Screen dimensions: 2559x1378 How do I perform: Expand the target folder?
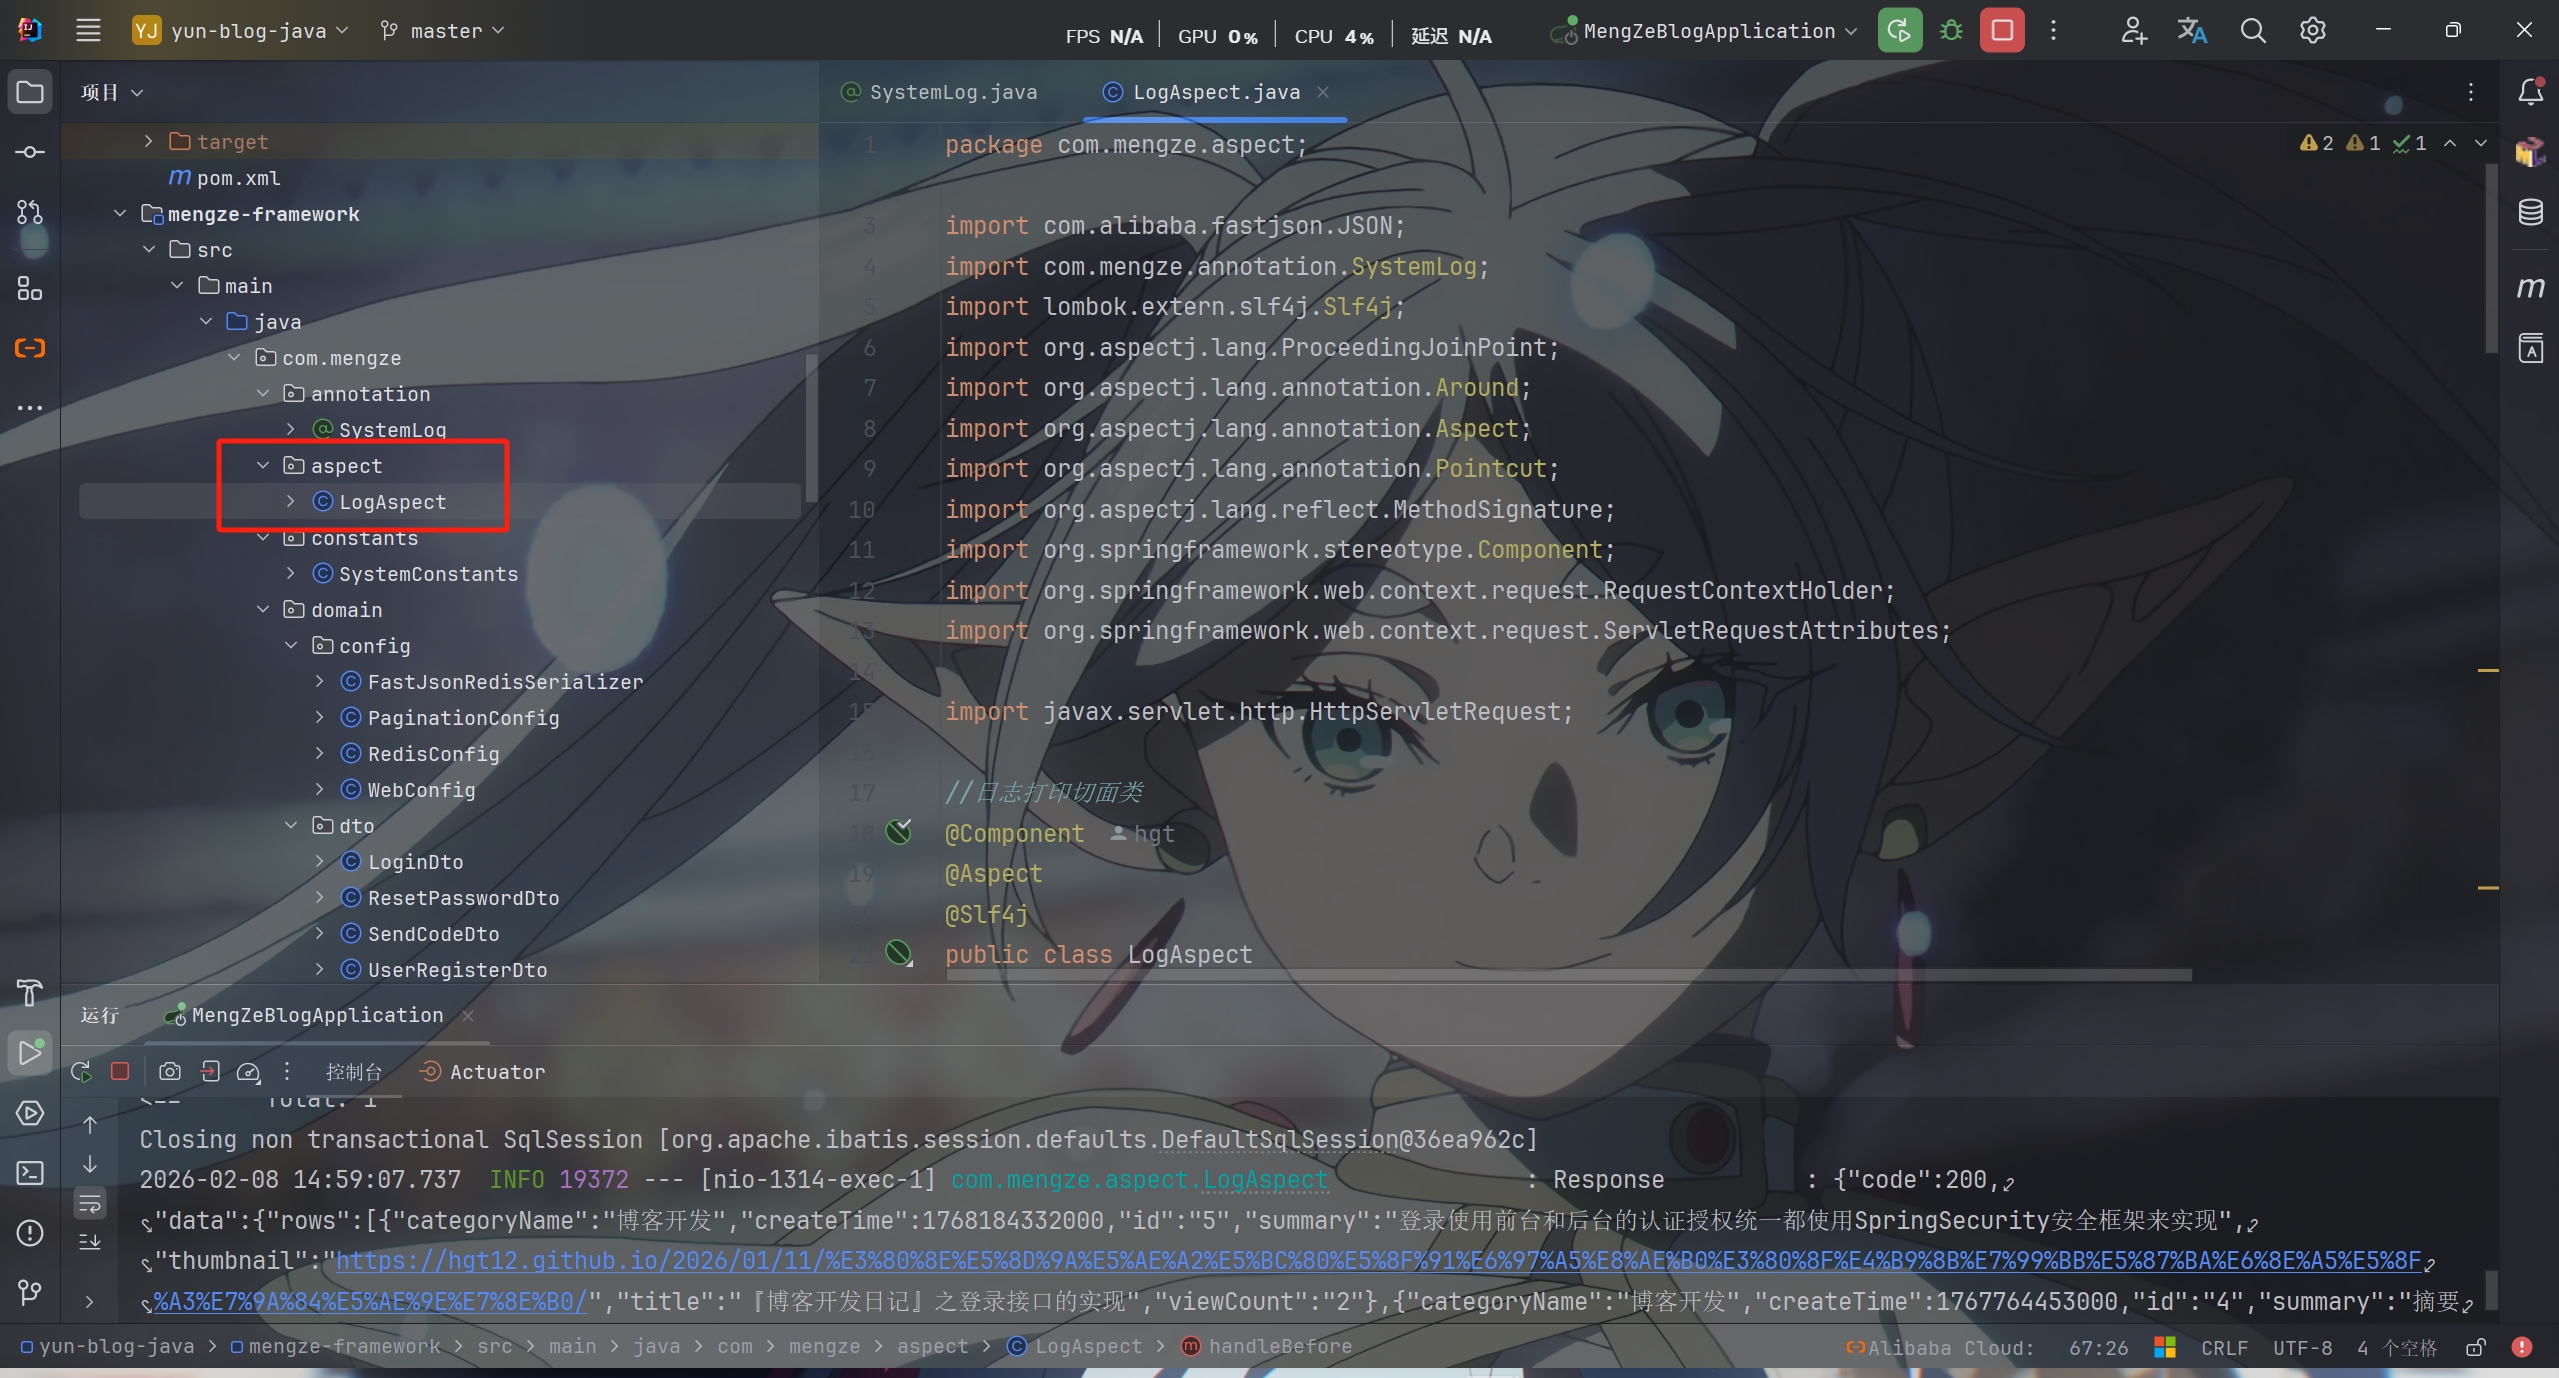click(148, 141)
